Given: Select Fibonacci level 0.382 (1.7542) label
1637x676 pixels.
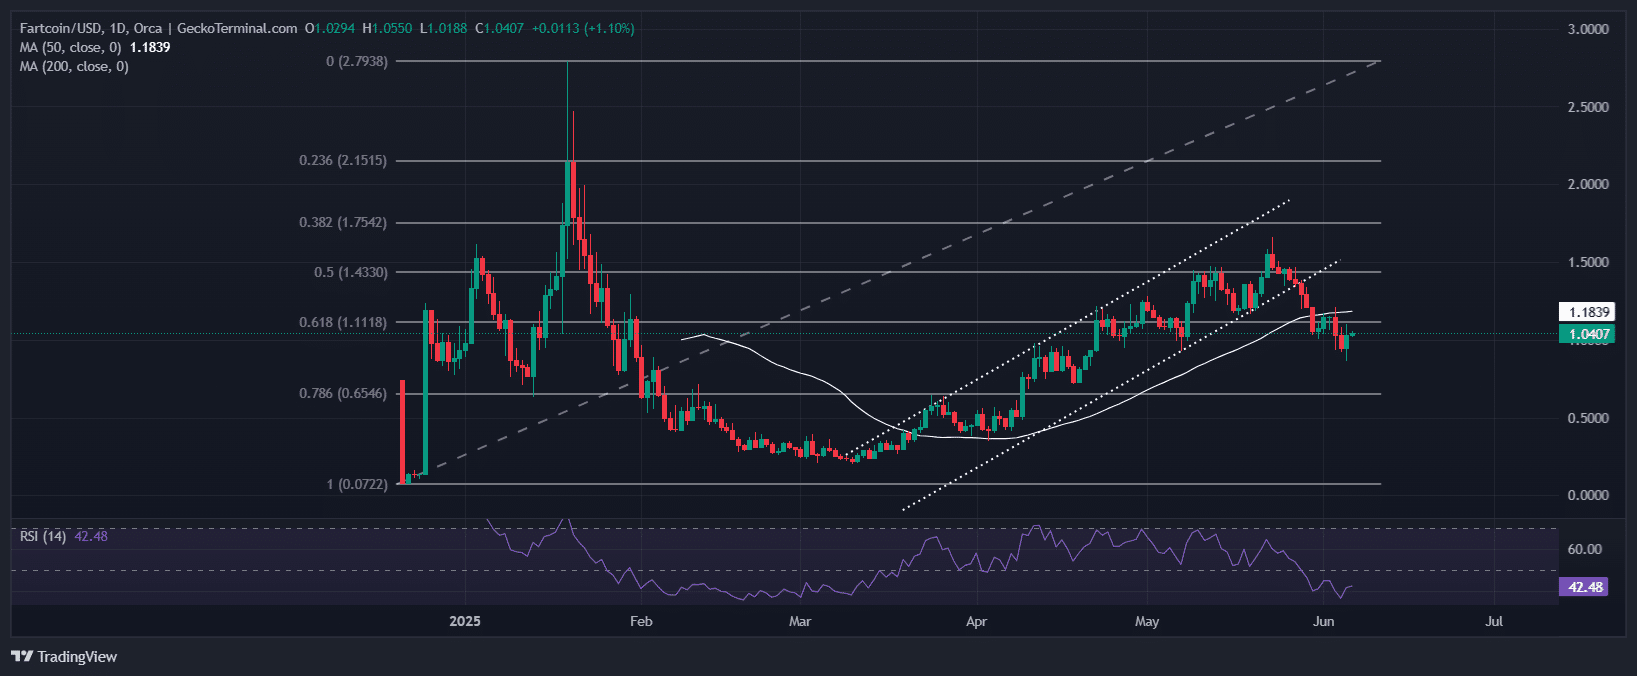Looking at the screenshot, I should pyautogui.click(x=343, y=222).
